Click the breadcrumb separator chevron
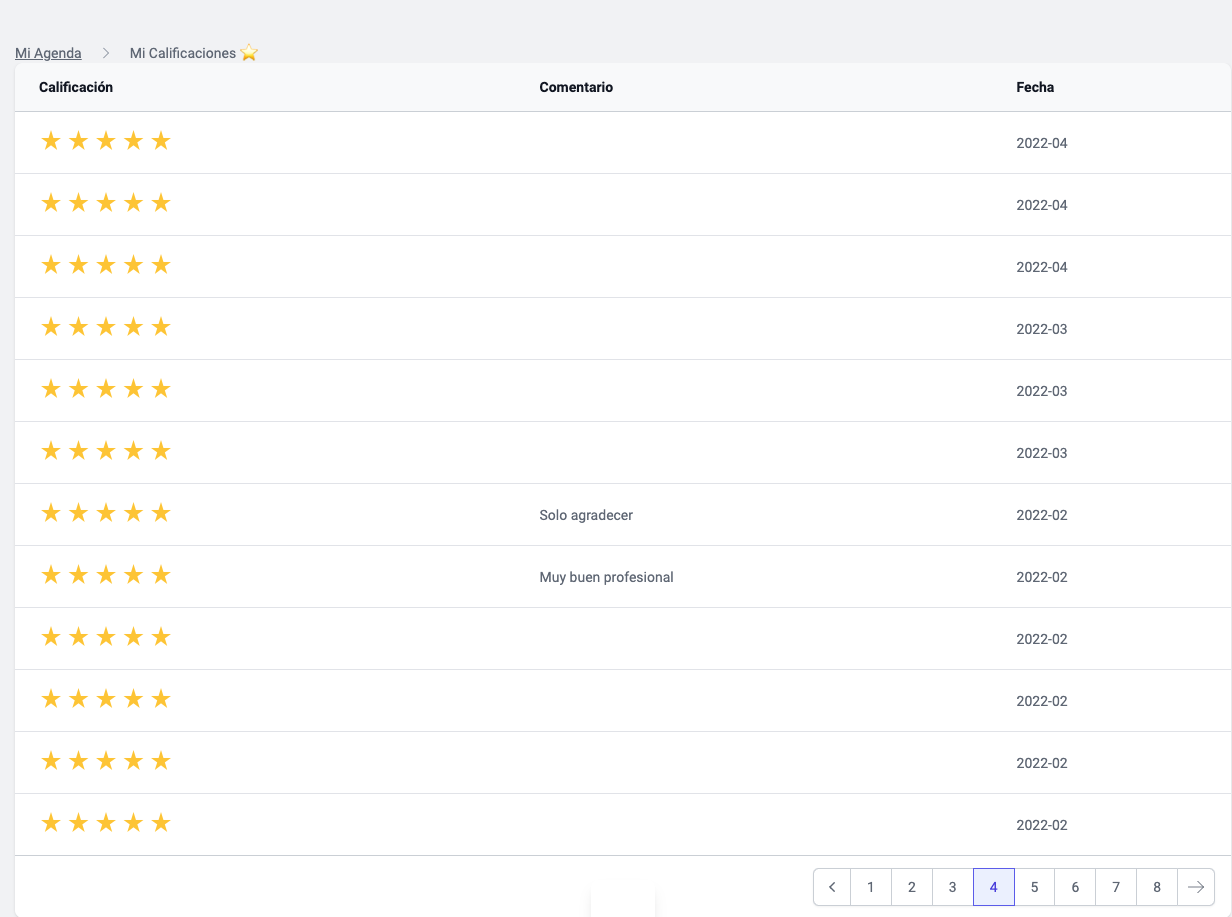The image size is (1232, 917). click(106, 53)
